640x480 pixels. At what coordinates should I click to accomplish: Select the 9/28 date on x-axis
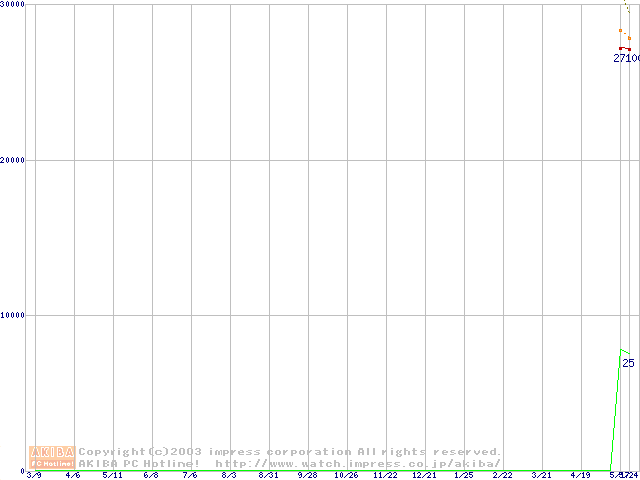(307, 475)
